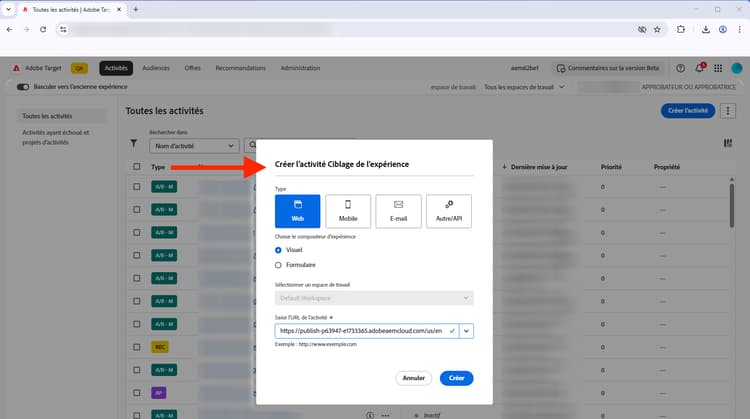Reload the browser page
This screenshot has height=419, width=750.
43,30
